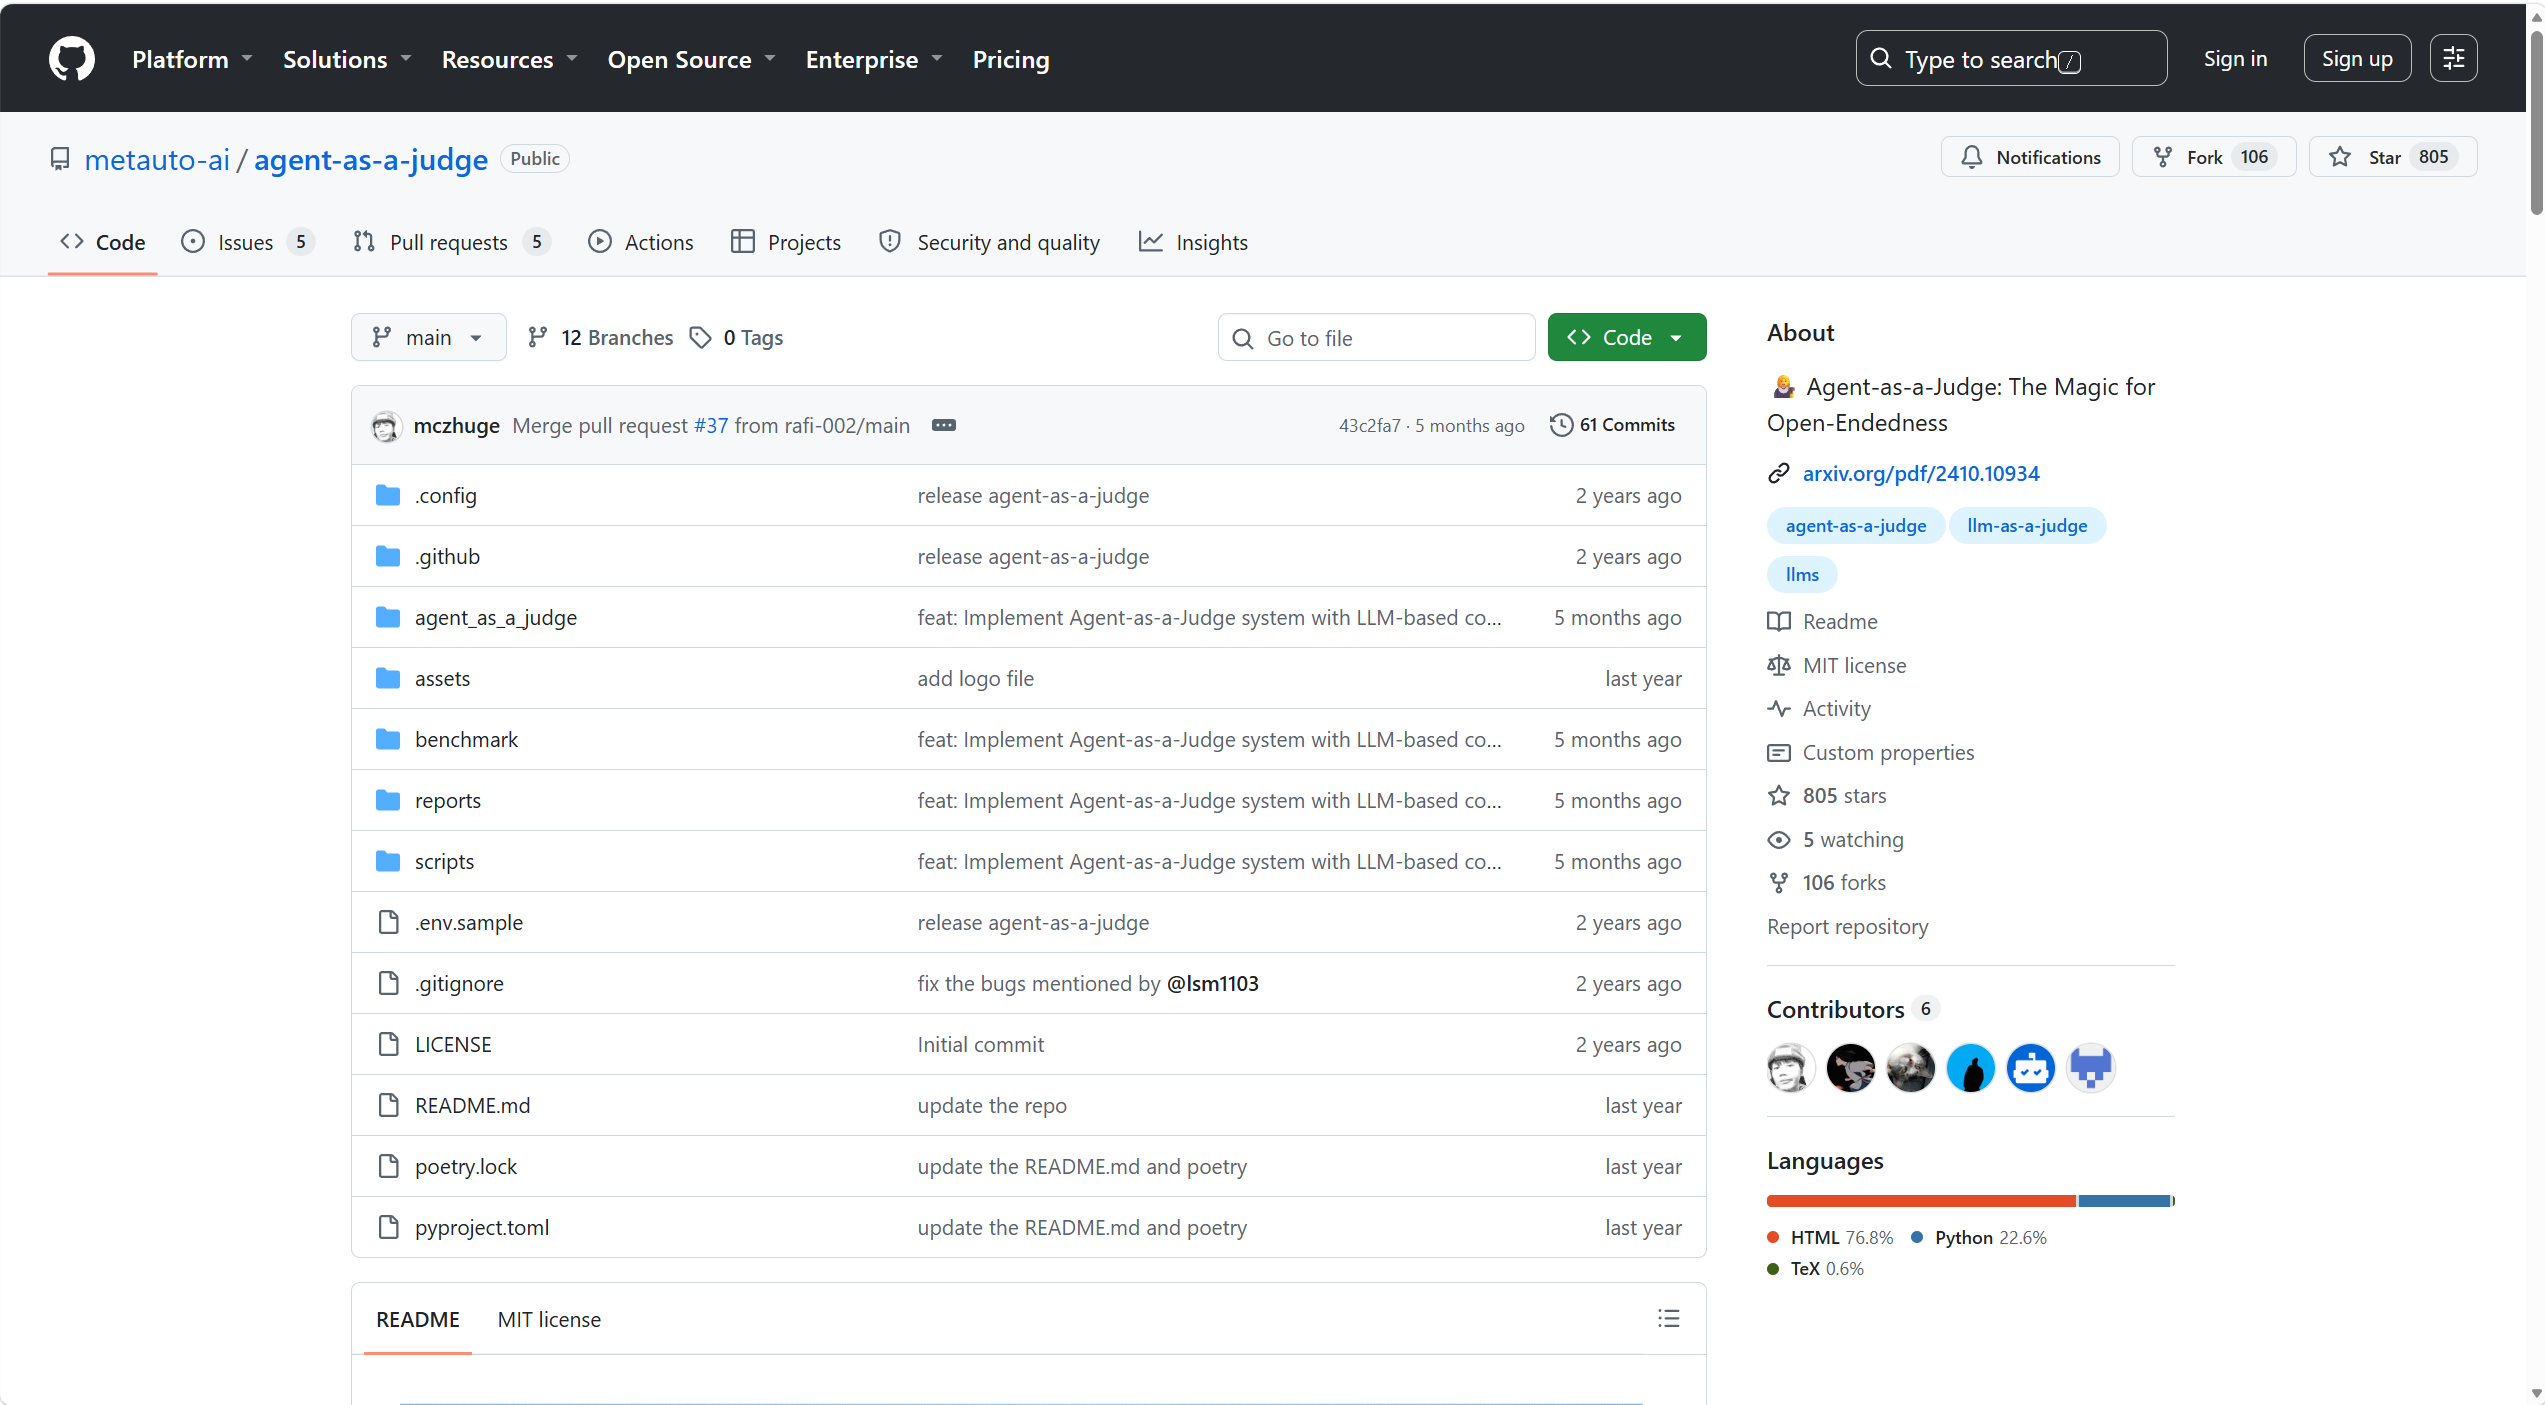Open the arxiv.org/pdf/2410.10934 link
This screenshot has height=1405, width=2545.
1921,474
